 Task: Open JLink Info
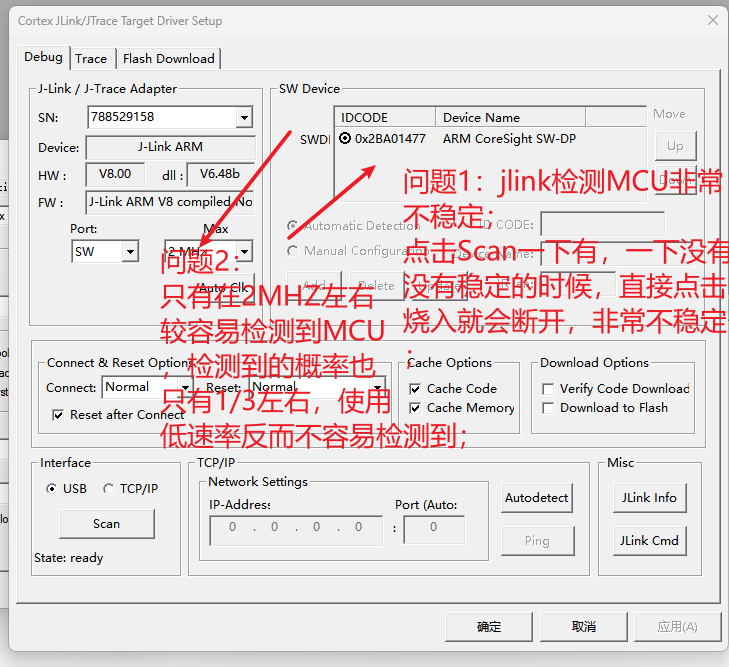(x=649, y=498)
